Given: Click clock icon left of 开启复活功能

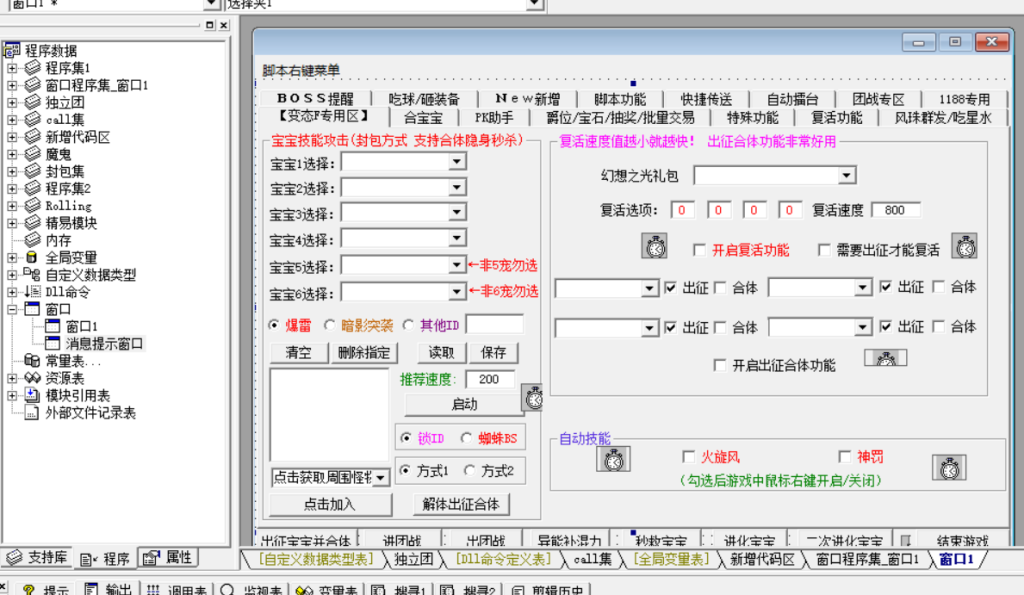Looking at the screenshot, I should pos(654,246).
